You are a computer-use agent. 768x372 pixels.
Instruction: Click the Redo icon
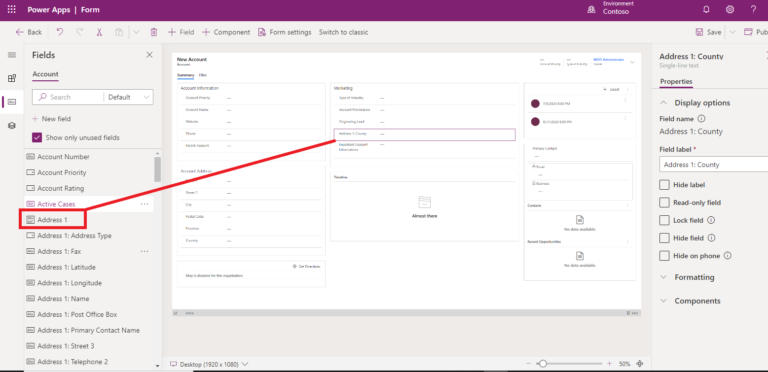tap(79, 32)
